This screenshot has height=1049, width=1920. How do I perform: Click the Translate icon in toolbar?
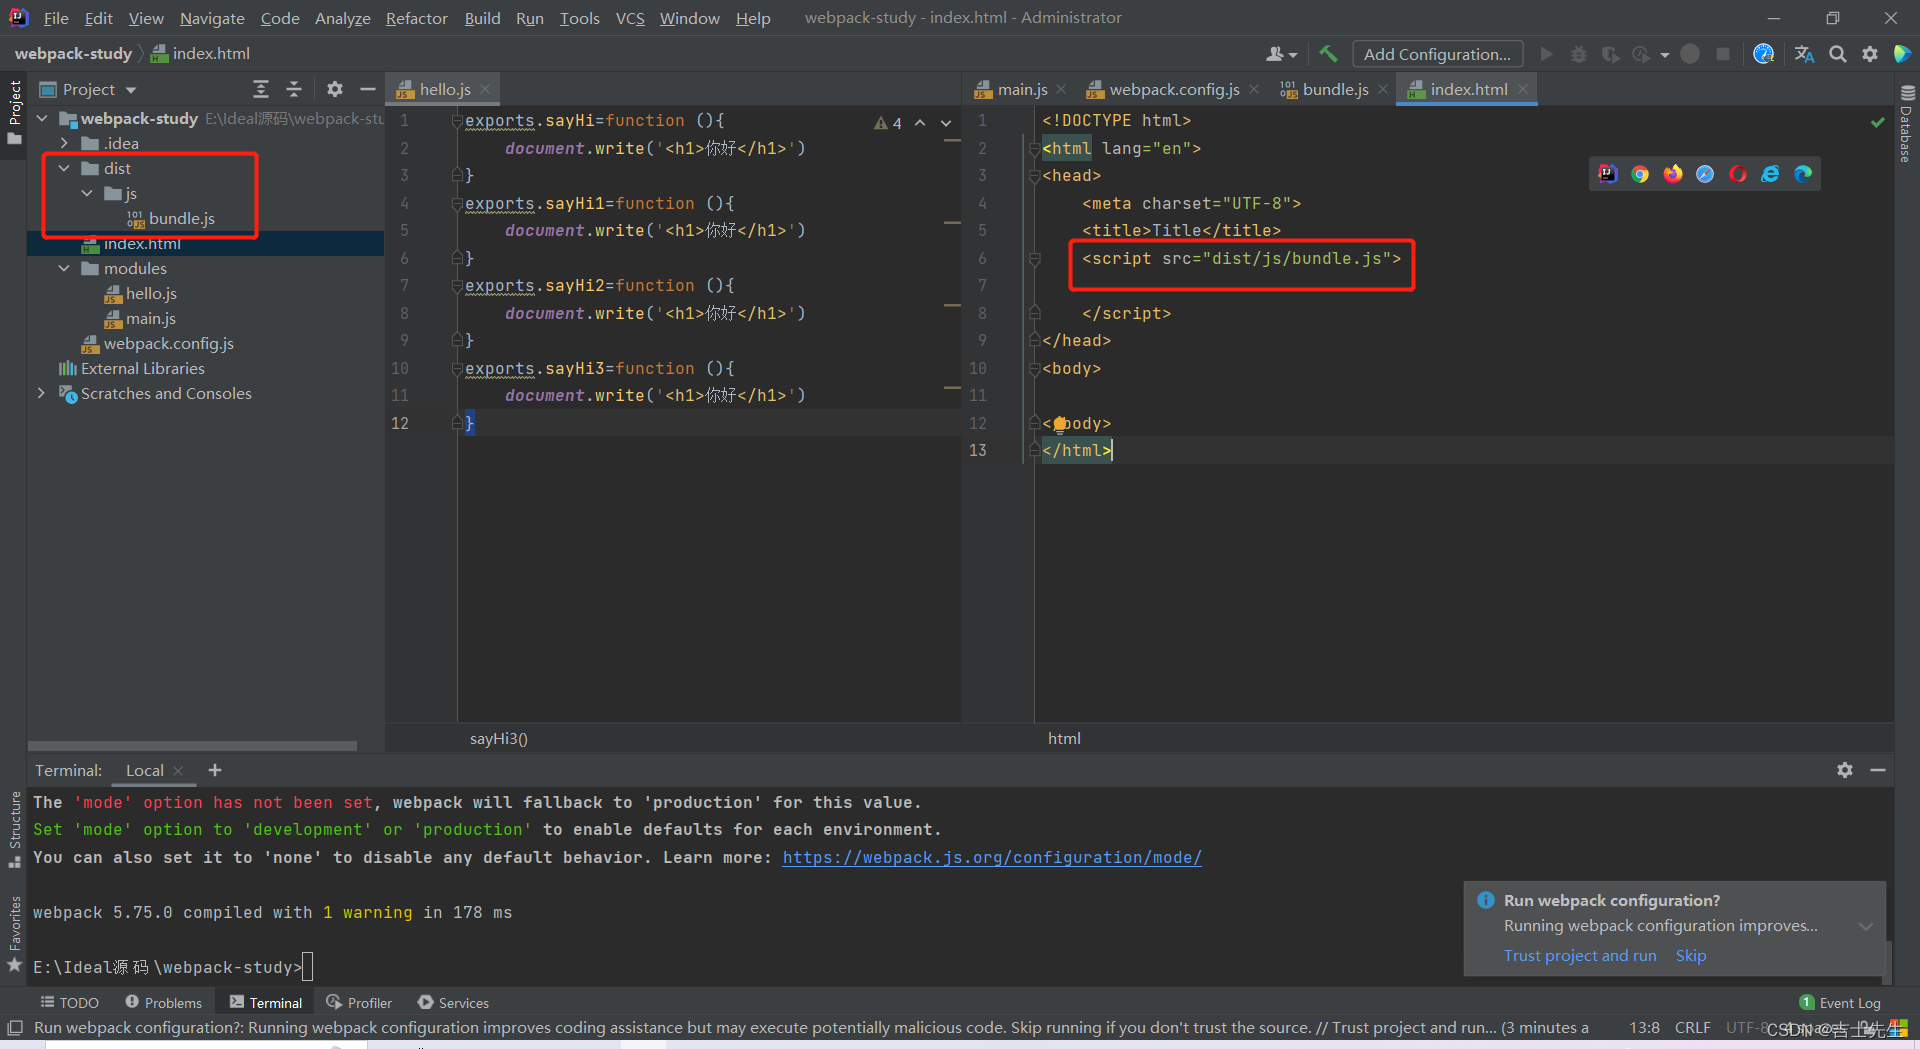pos(1804,54)
